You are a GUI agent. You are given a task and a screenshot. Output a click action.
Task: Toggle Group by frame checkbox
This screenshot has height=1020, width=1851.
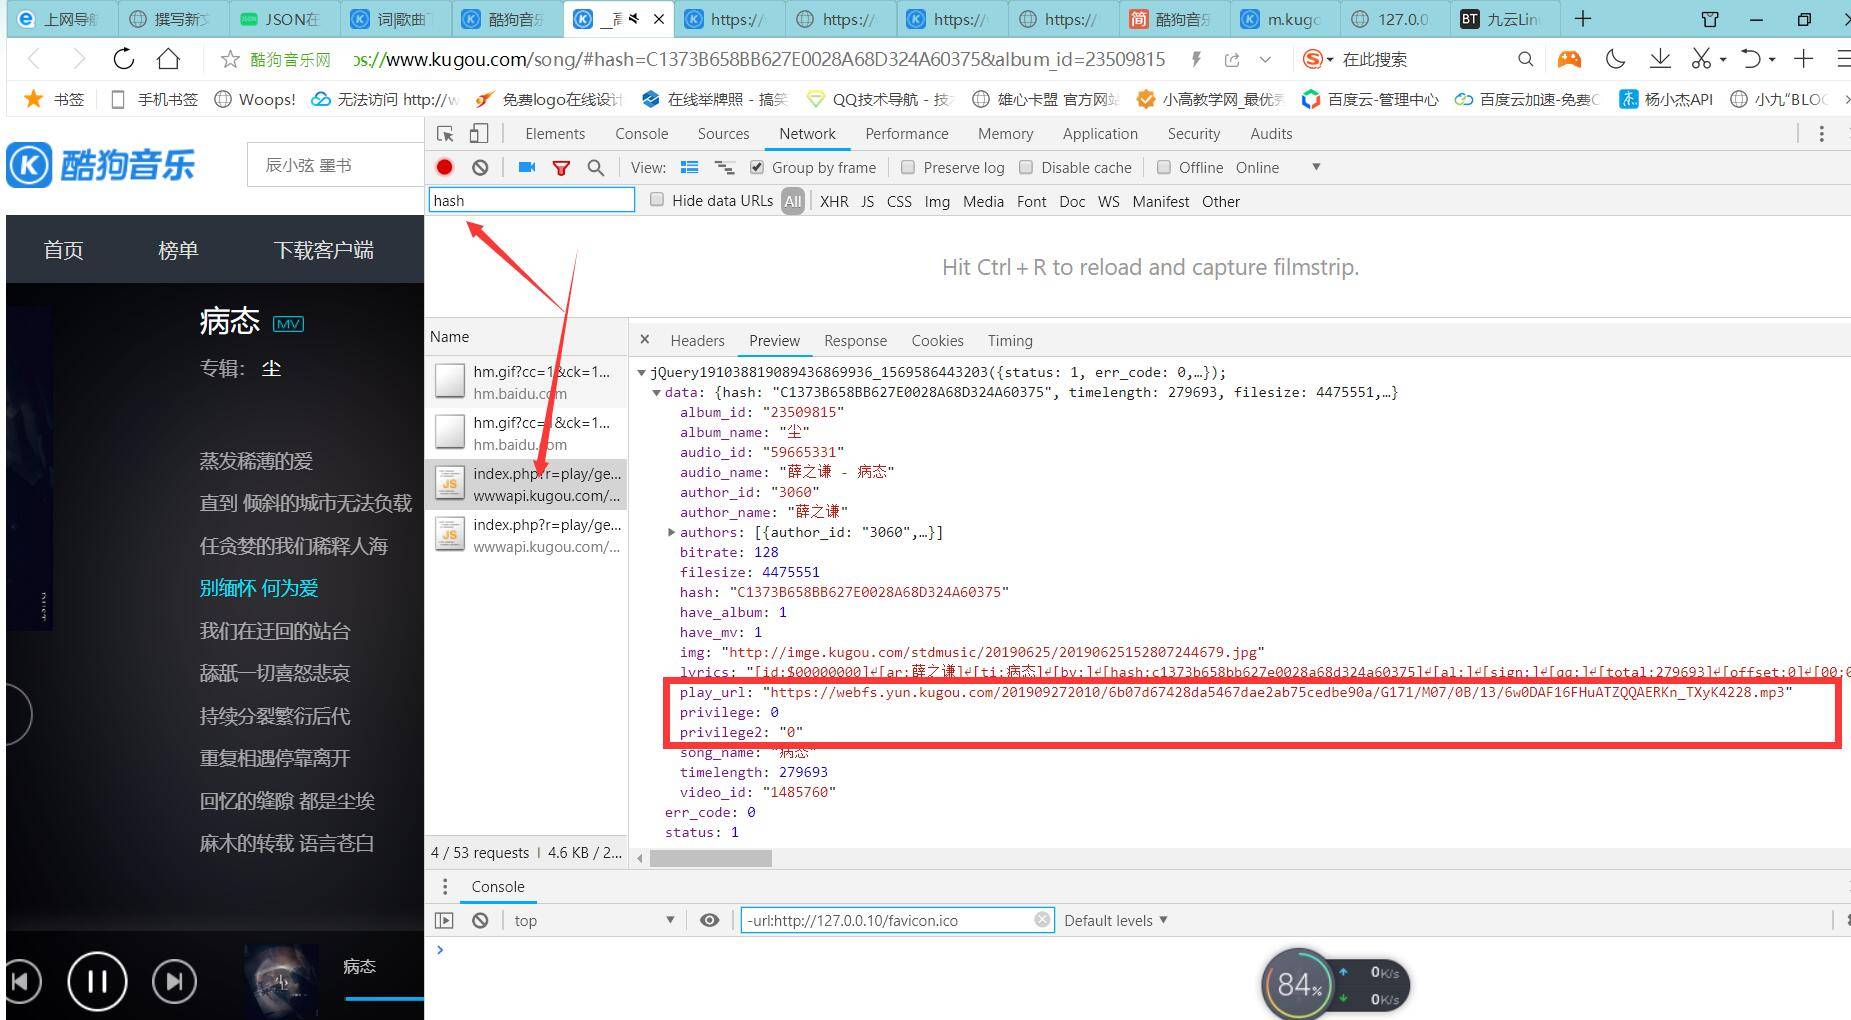coord(757,167)
